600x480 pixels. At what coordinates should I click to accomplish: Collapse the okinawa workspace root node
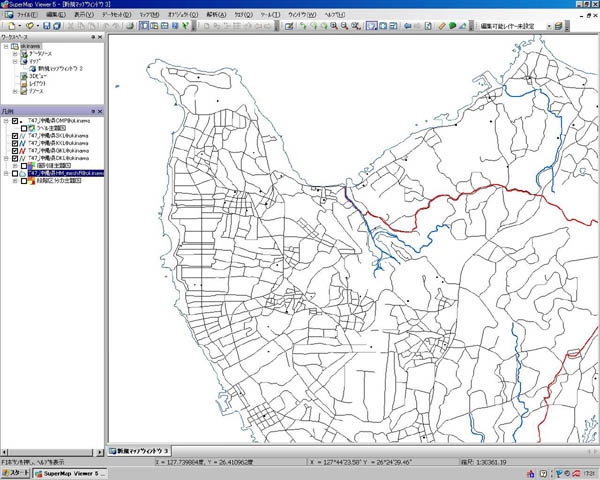tap(5, 46)
